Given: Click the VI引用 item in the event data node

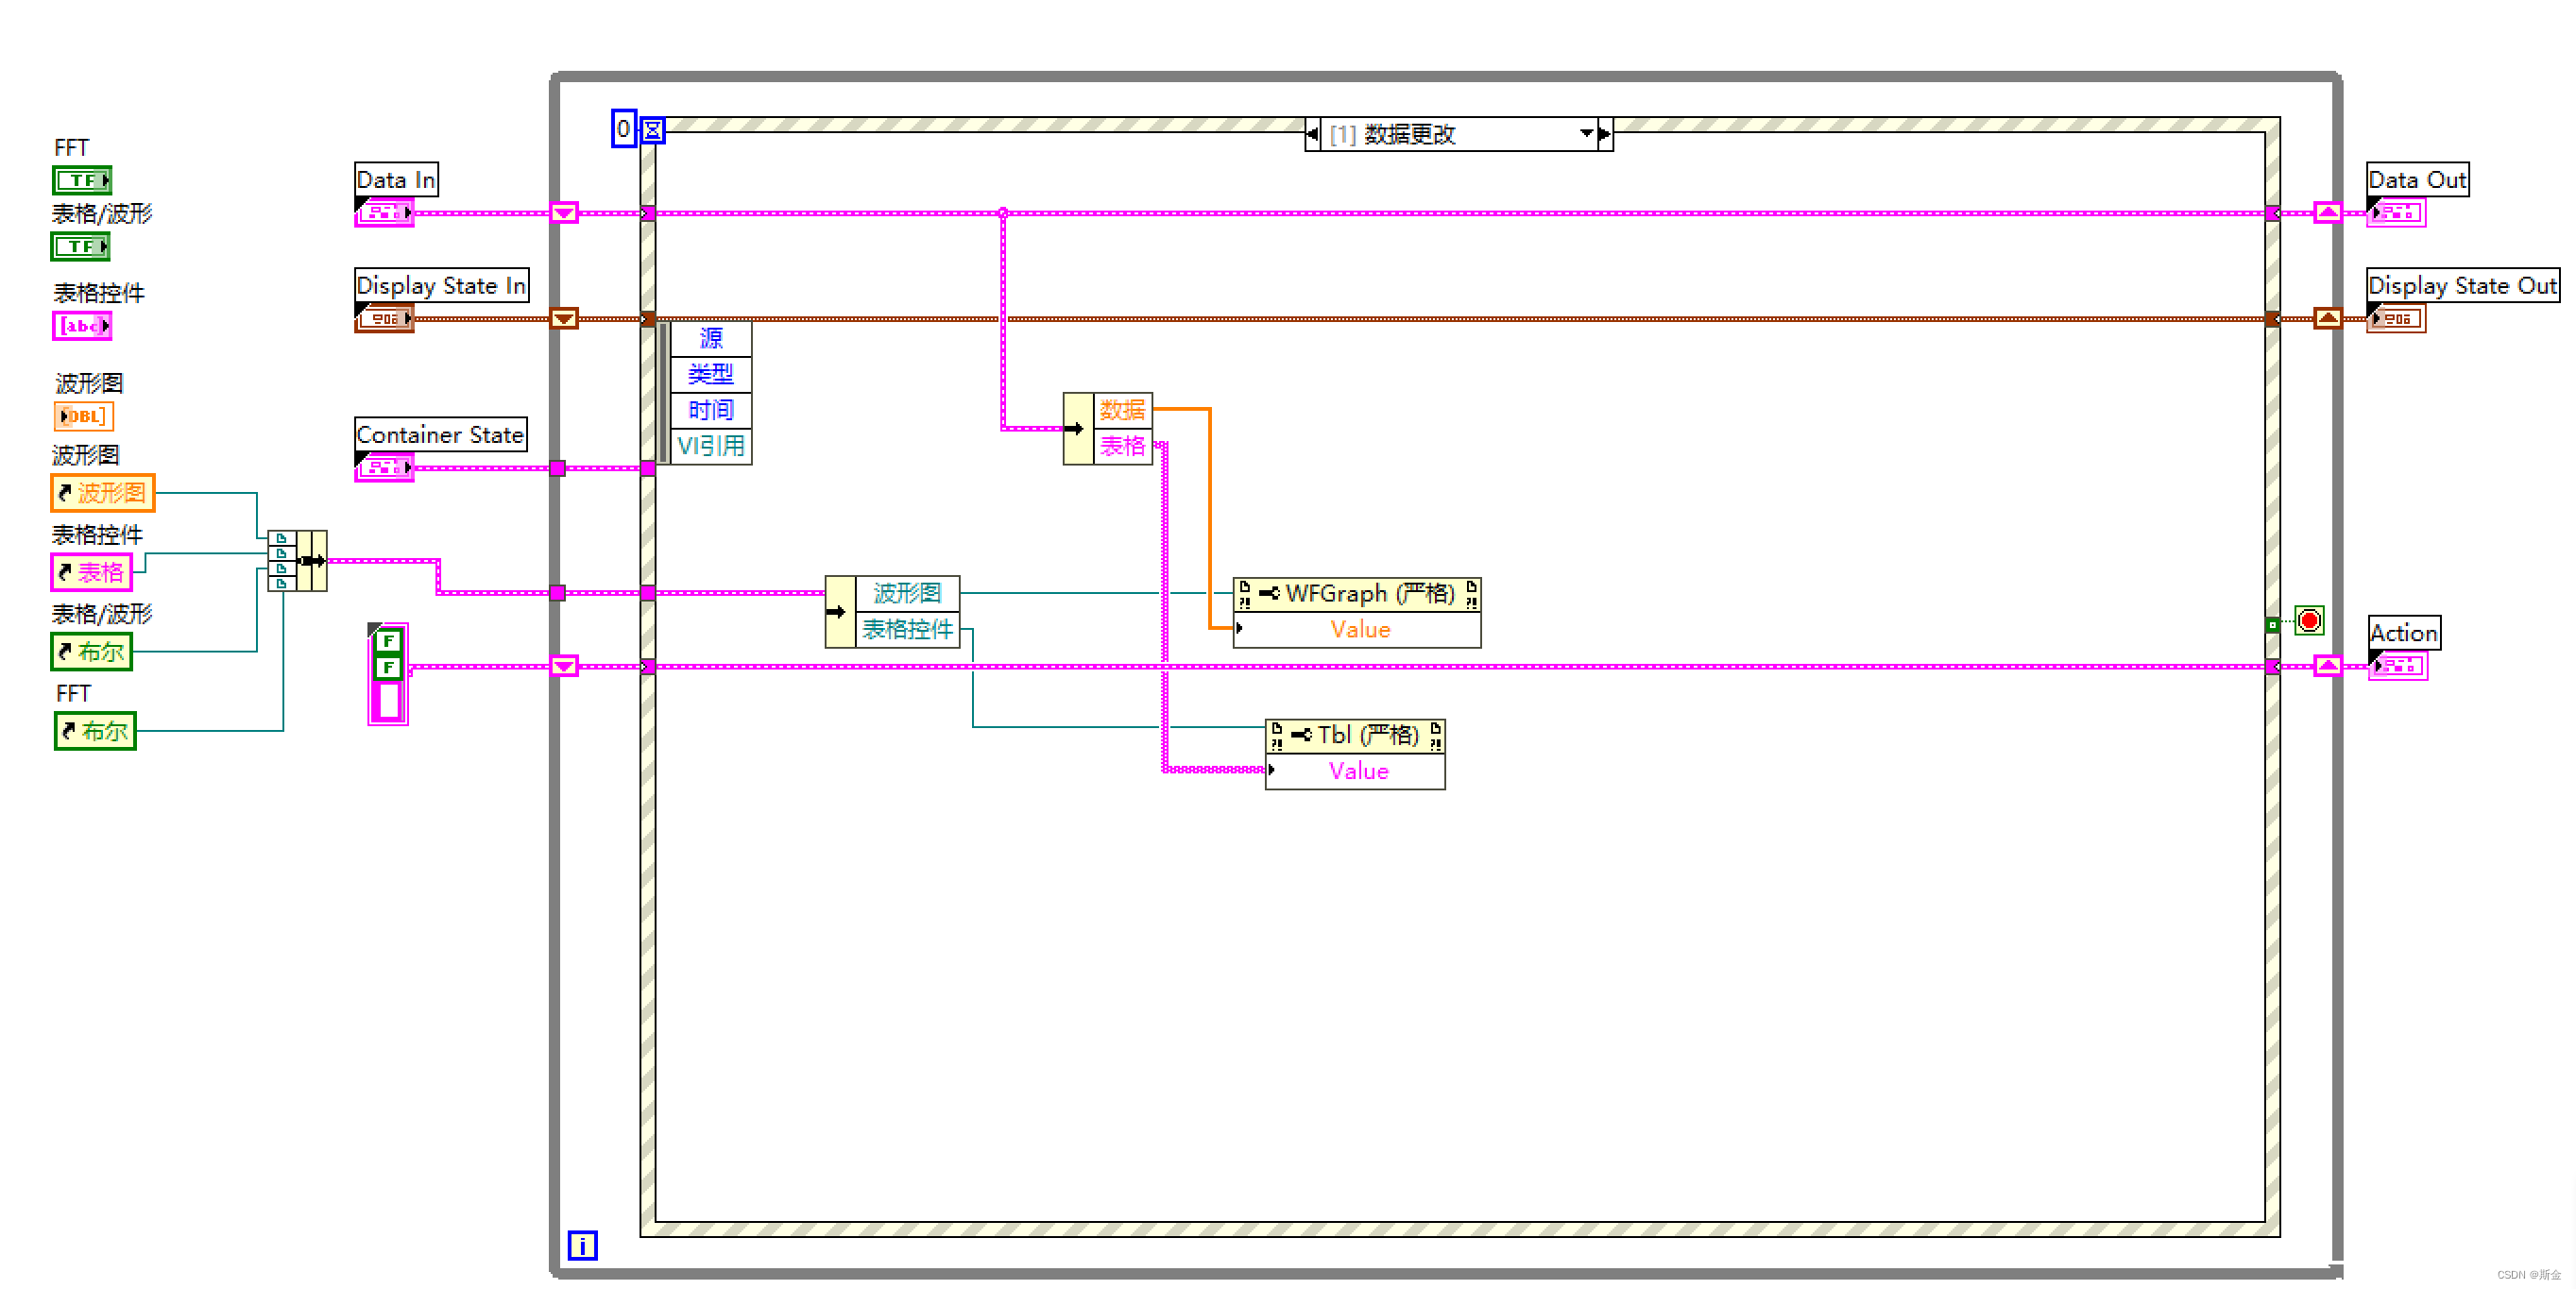Looking at the screenshot, I should pyautogui.click(x=711, y=445).
